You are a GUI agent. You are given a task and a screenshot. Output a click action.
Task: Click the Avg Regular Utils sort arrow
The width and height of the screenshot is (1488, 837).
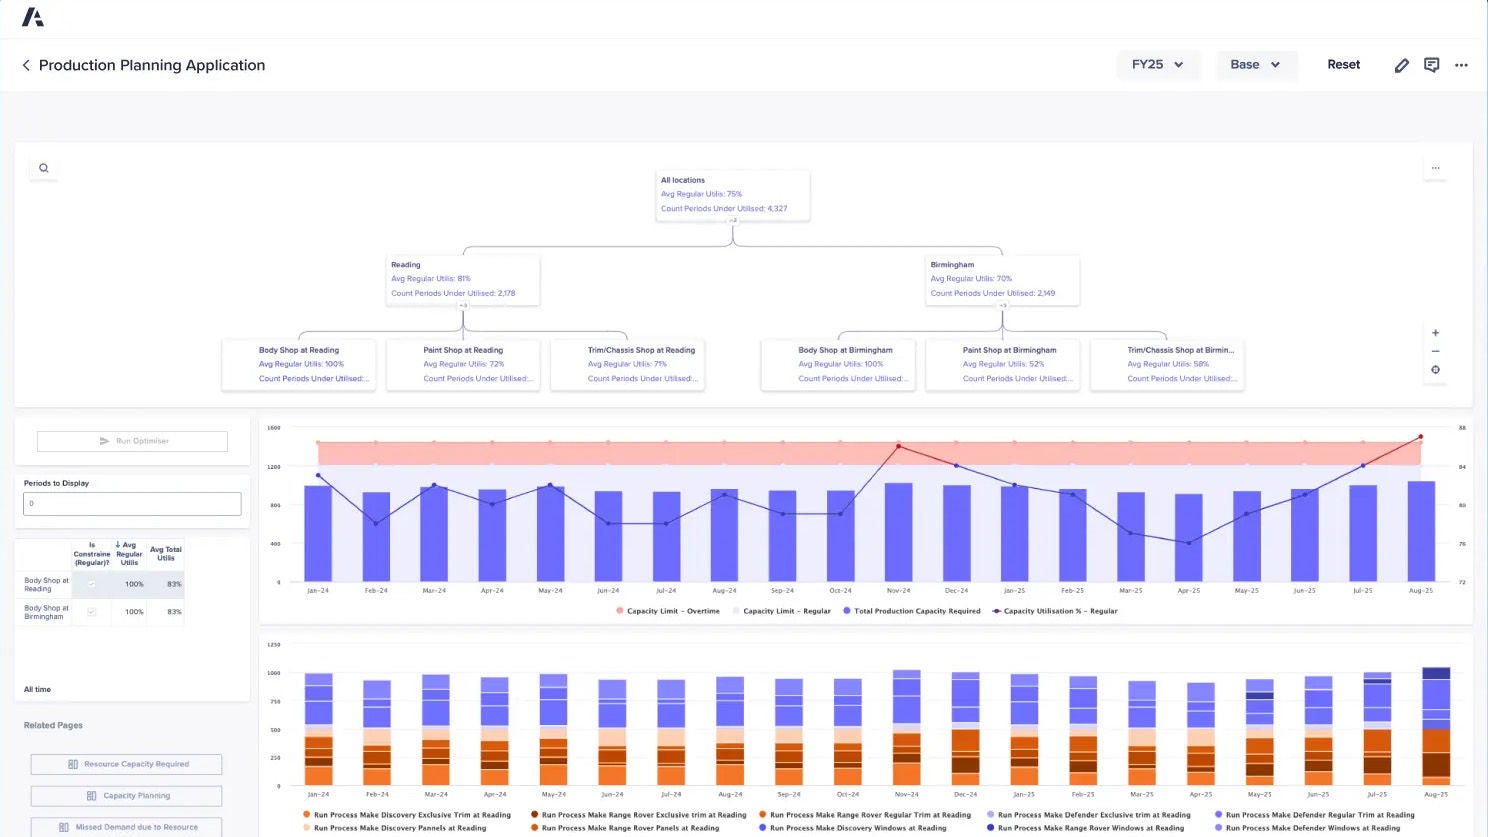point(117,545)
